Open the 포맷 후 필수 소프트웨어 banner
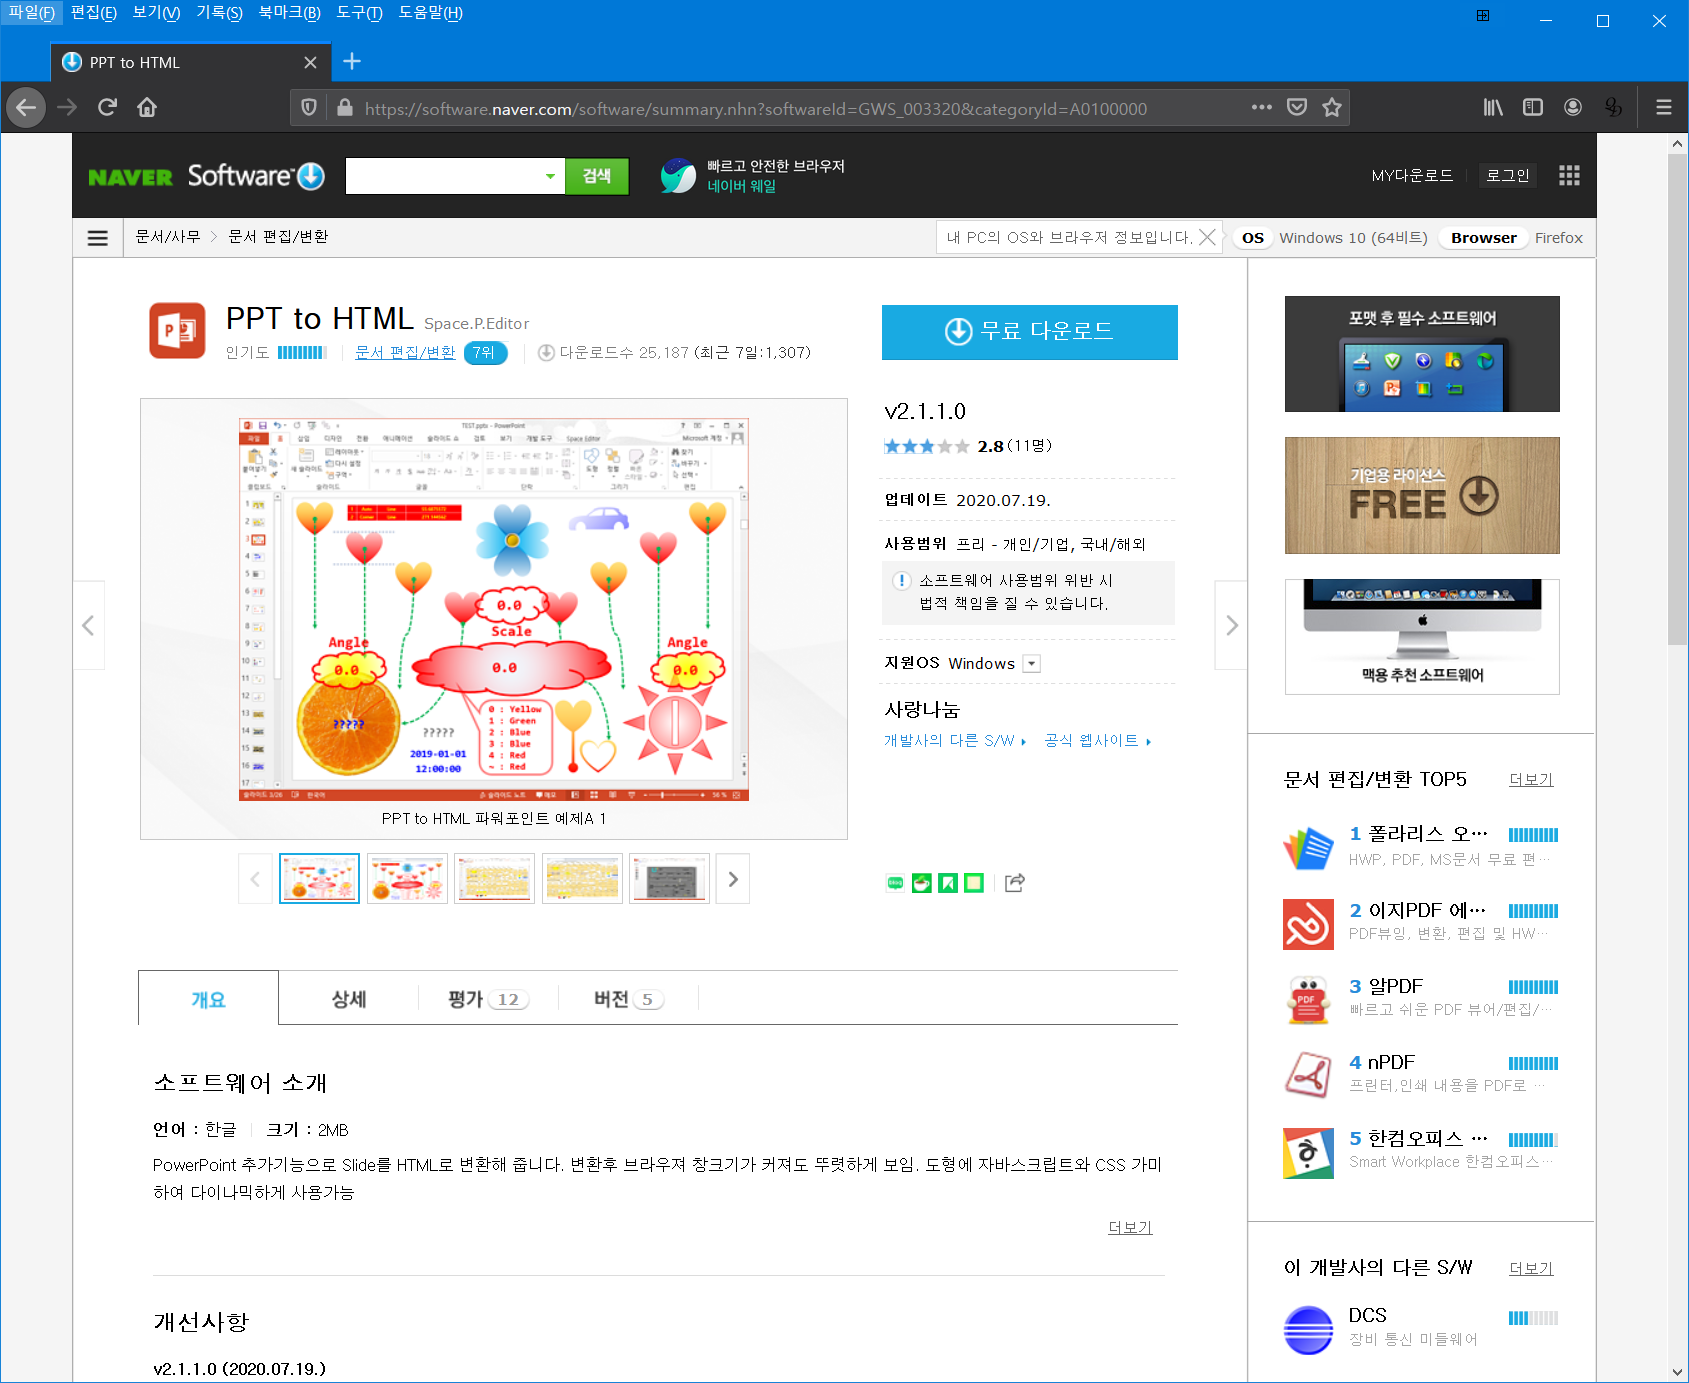This screenshot has width=1689, height=1383. point(1422,354)
